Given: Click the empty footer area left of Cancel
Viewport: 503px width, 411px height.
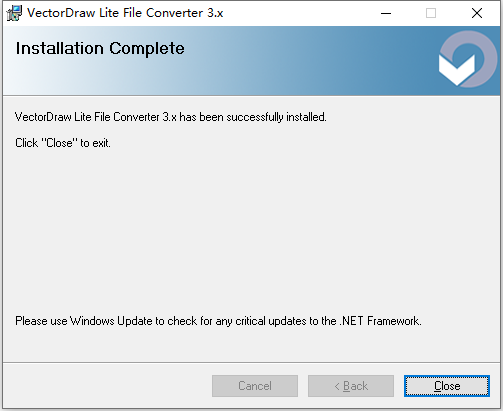Looking at the screenshot, I should [x=107, y=386].
